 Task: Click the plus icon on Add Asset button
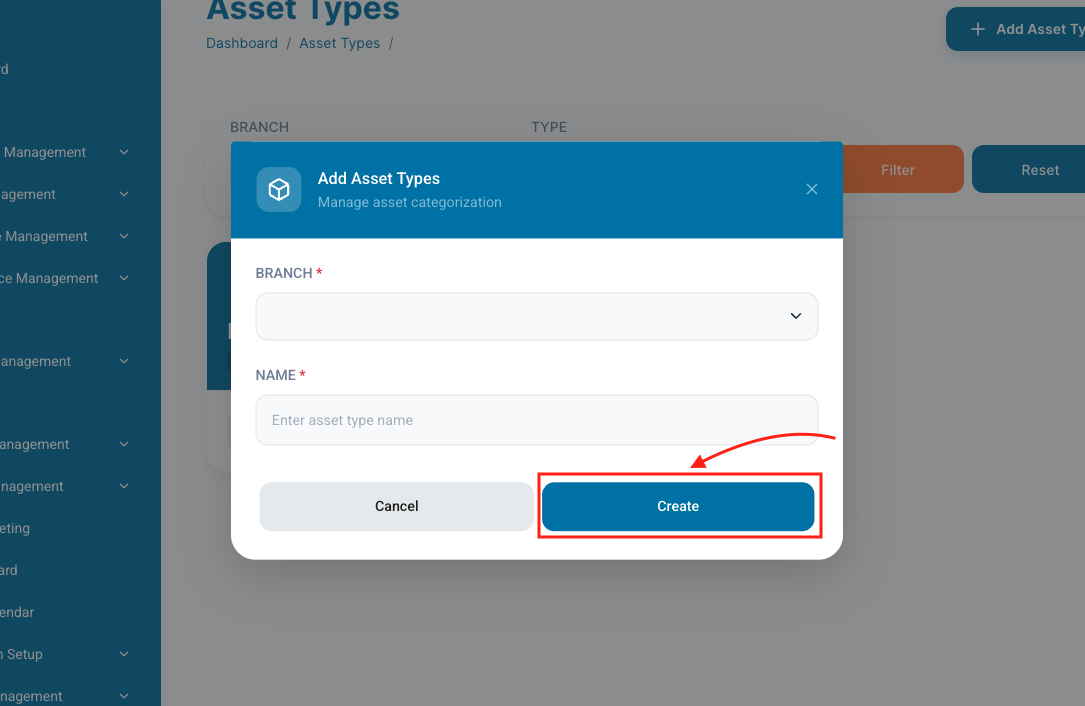tap(978, 29)
